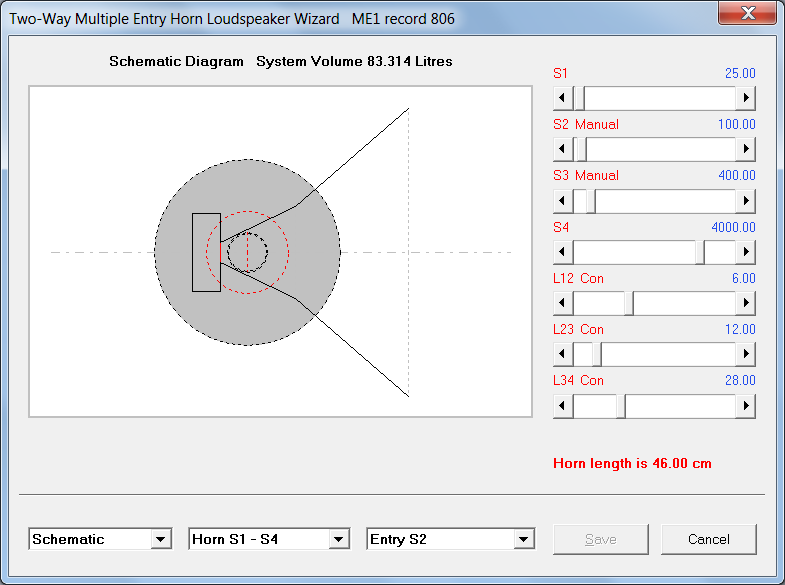Increase L12 Con with right arrow
Image resolution: width=785 pixels, height=585 pixels.
(x=745, y=302)
